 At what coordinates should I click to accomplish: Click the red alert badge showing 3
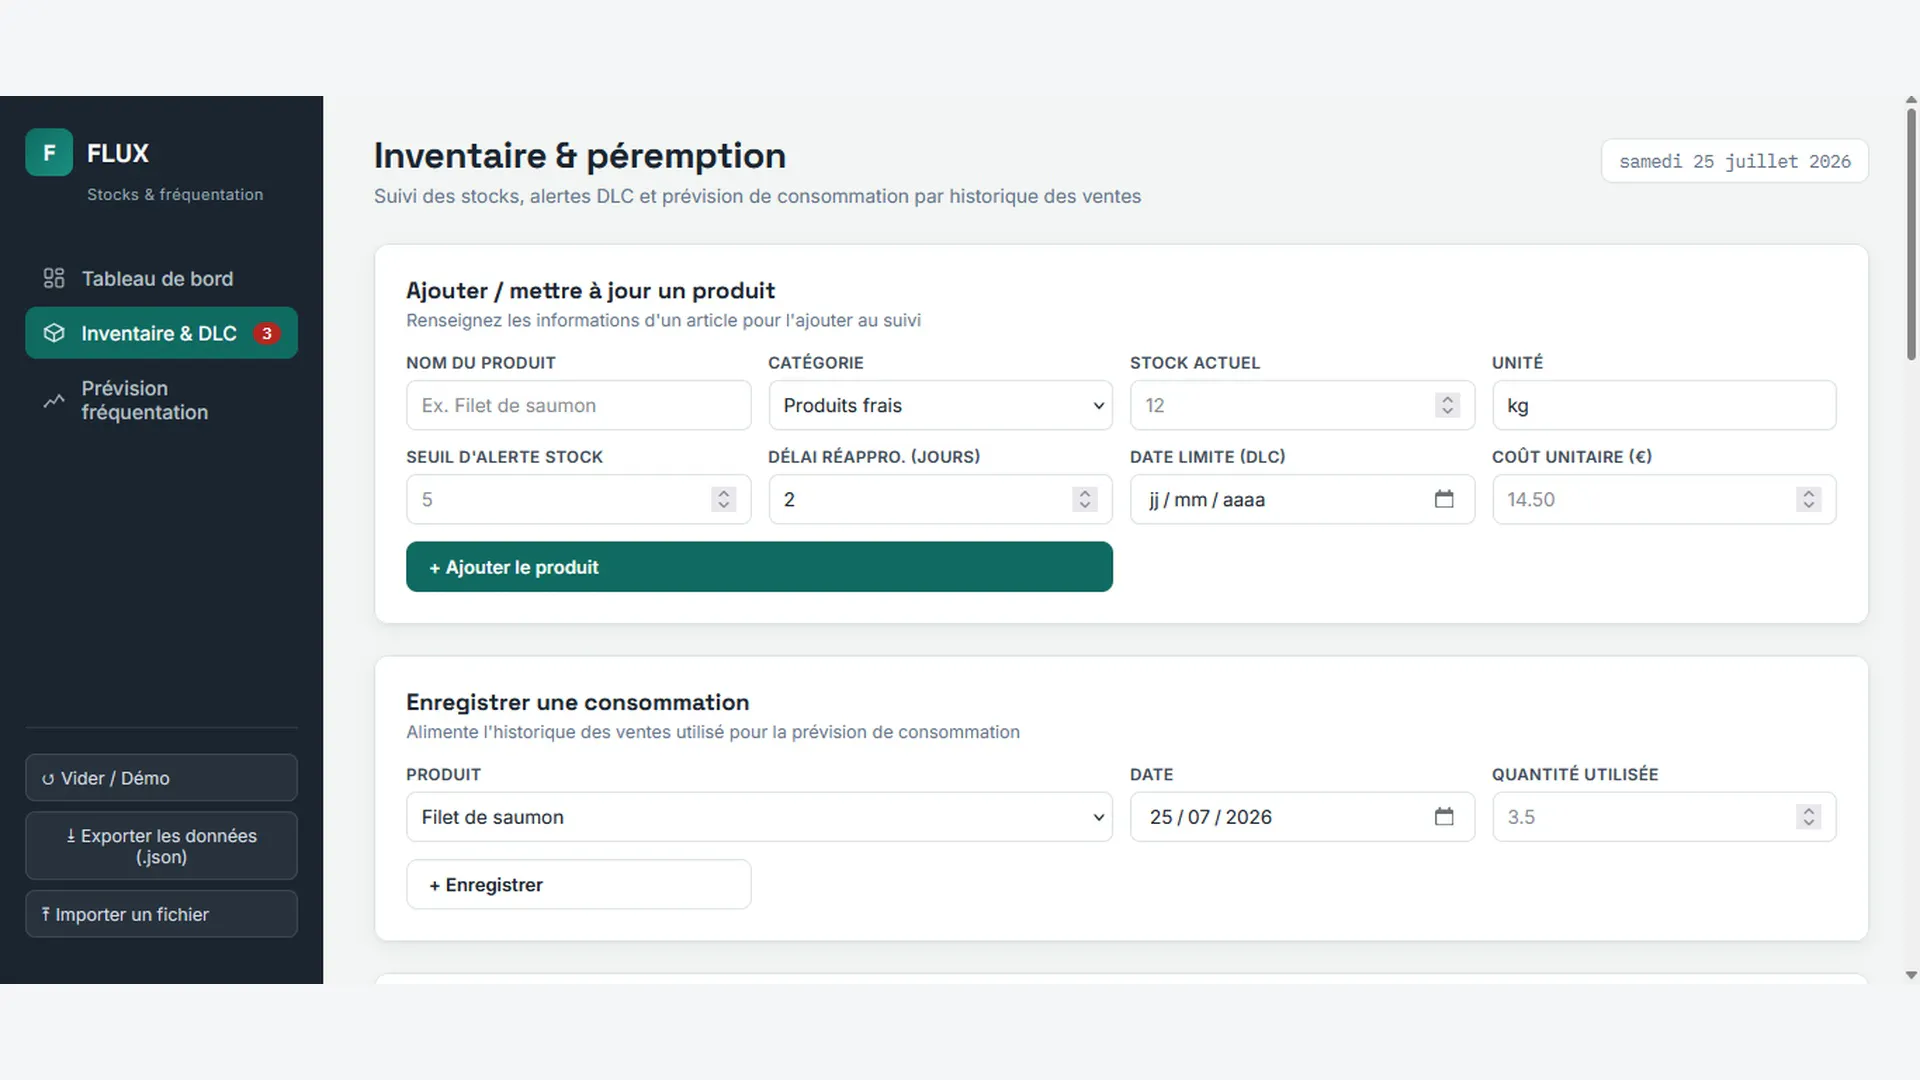point(266,333)
